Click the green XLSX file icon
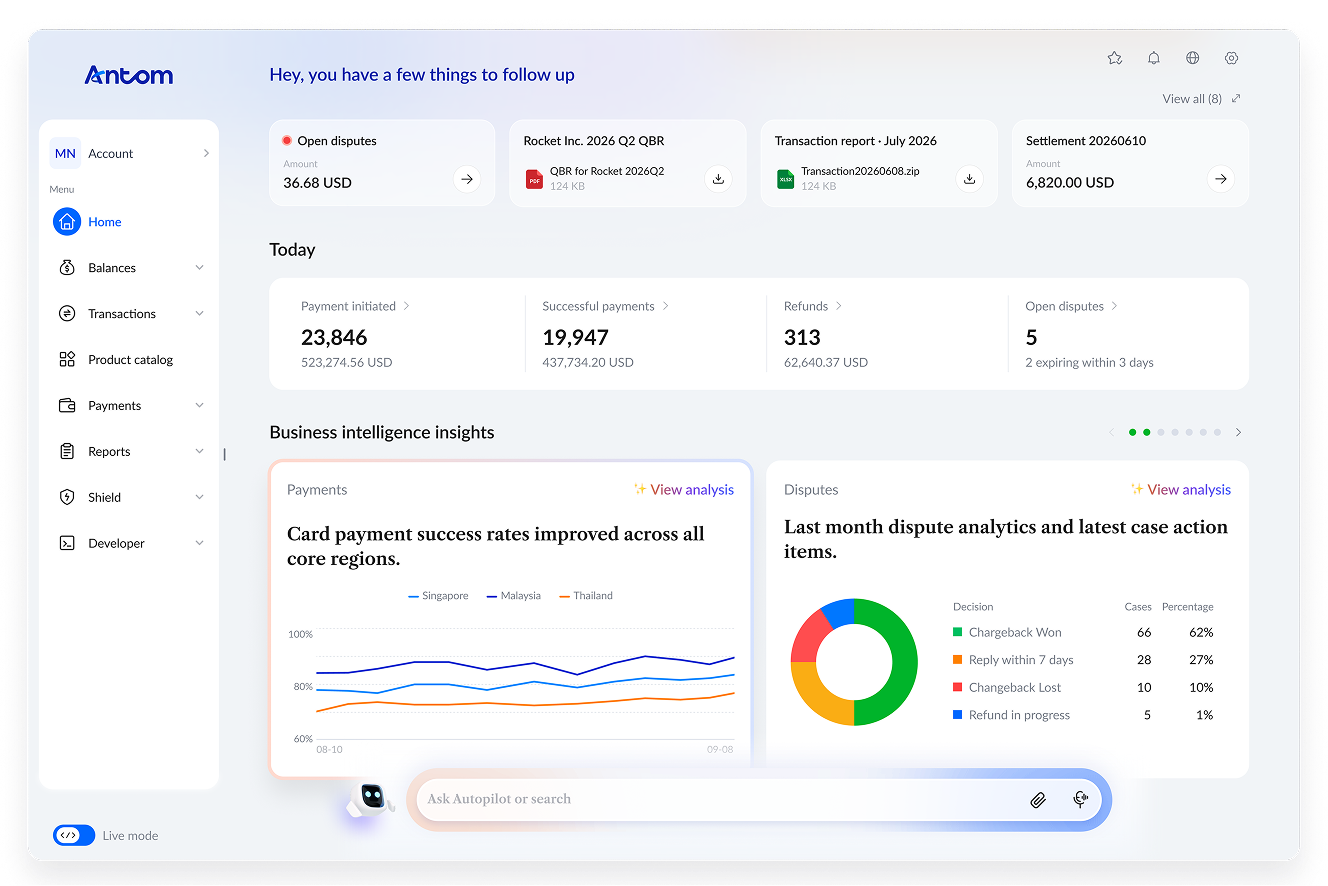Screen dimensions: 1328x886 click(x=786, y=179)
